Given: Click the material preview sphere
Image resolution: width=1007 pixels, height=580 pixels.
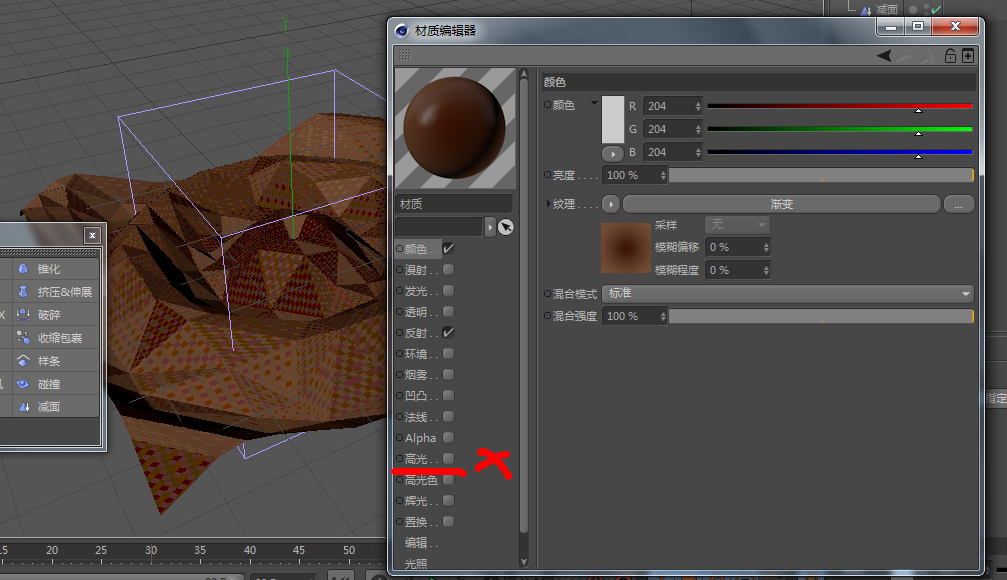Looking at the screenshot, I should (x=455, y=128).
